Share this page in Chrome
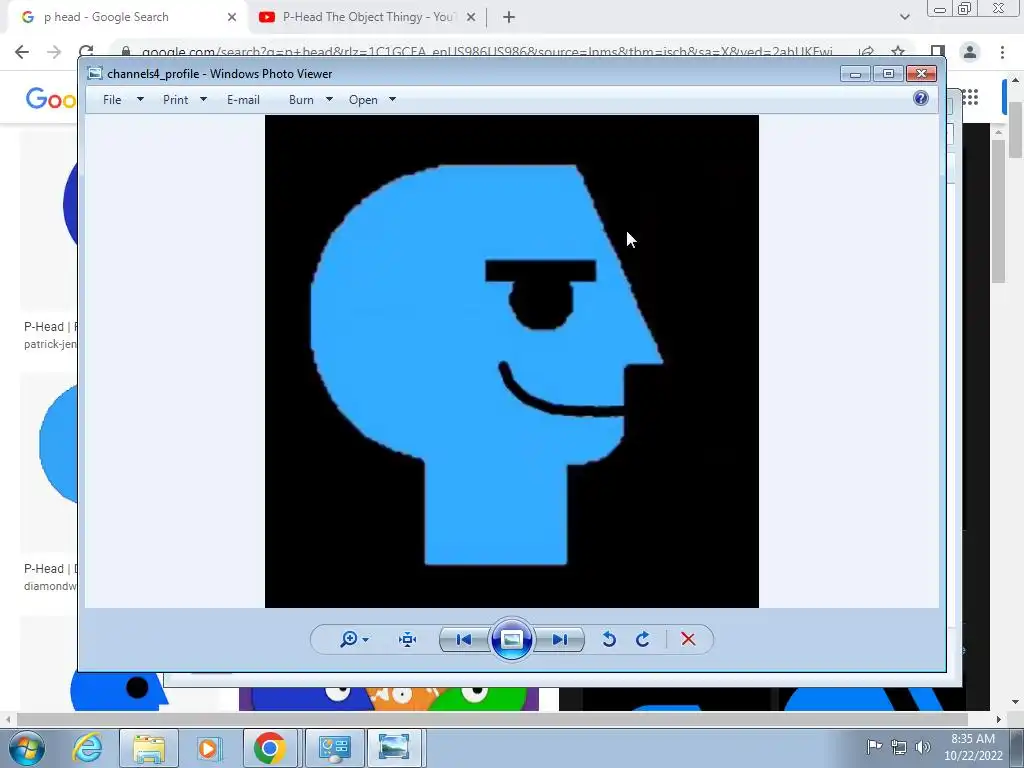1024x768 pixels. point(867,51)
